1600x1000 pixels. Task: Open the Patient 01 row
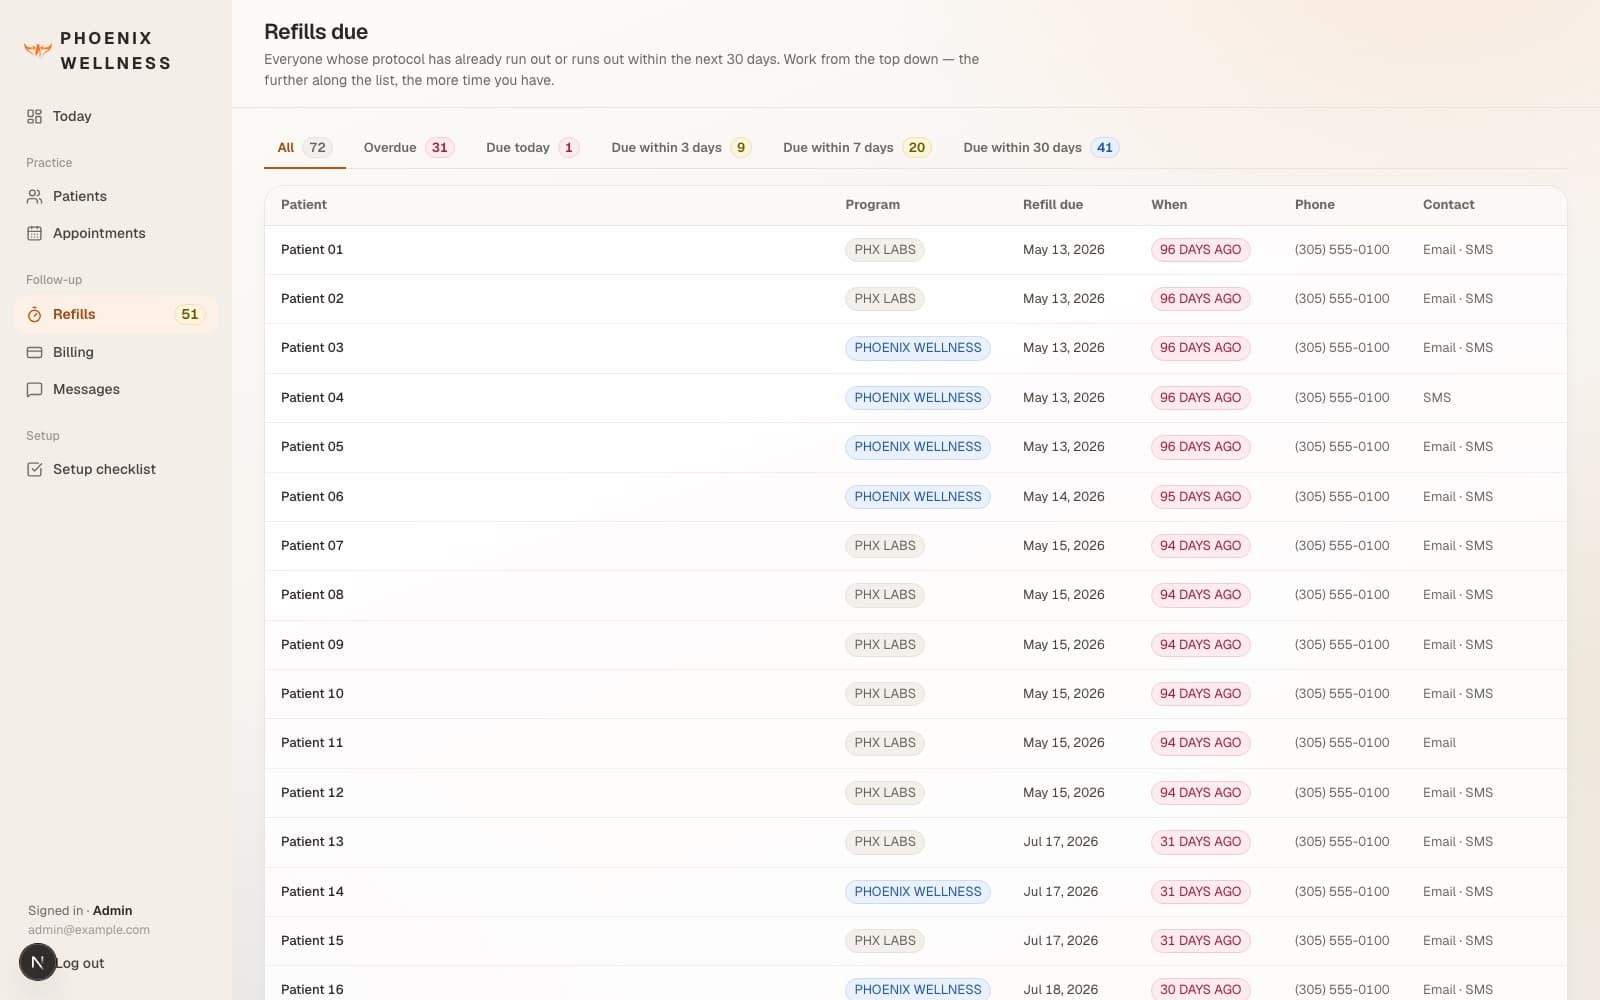coord(915,250)
